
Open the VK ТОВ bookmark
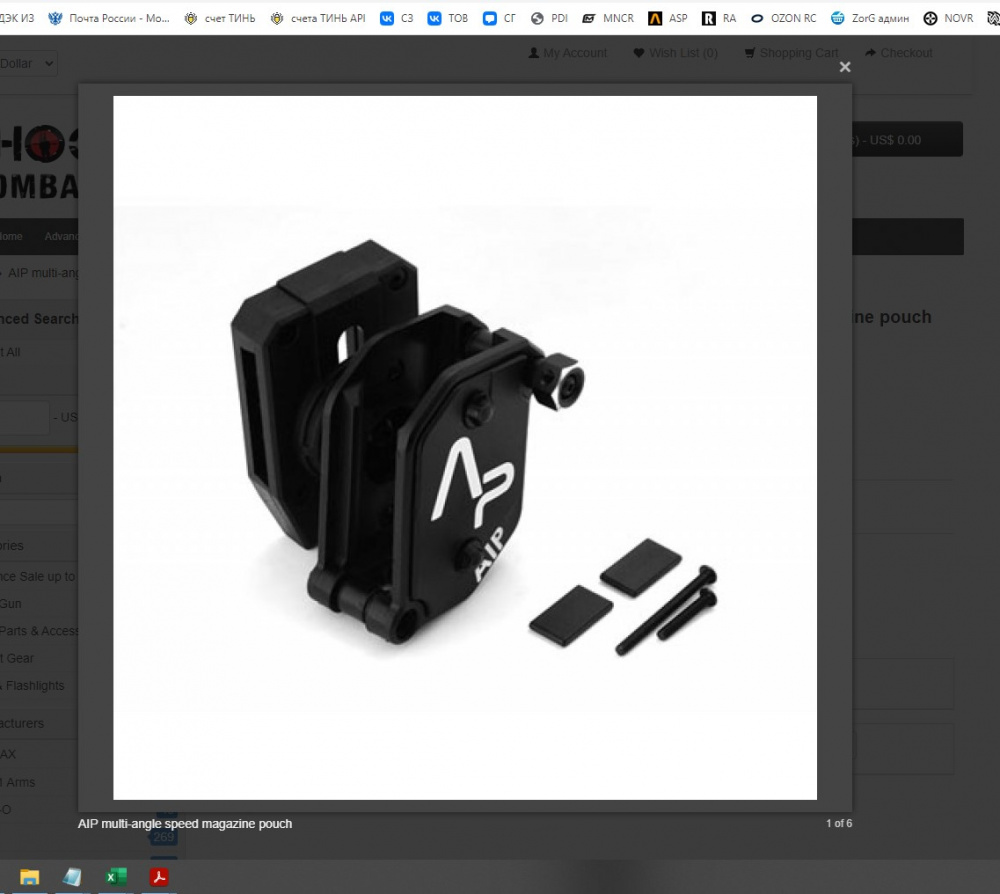click(x=448, y=18)
